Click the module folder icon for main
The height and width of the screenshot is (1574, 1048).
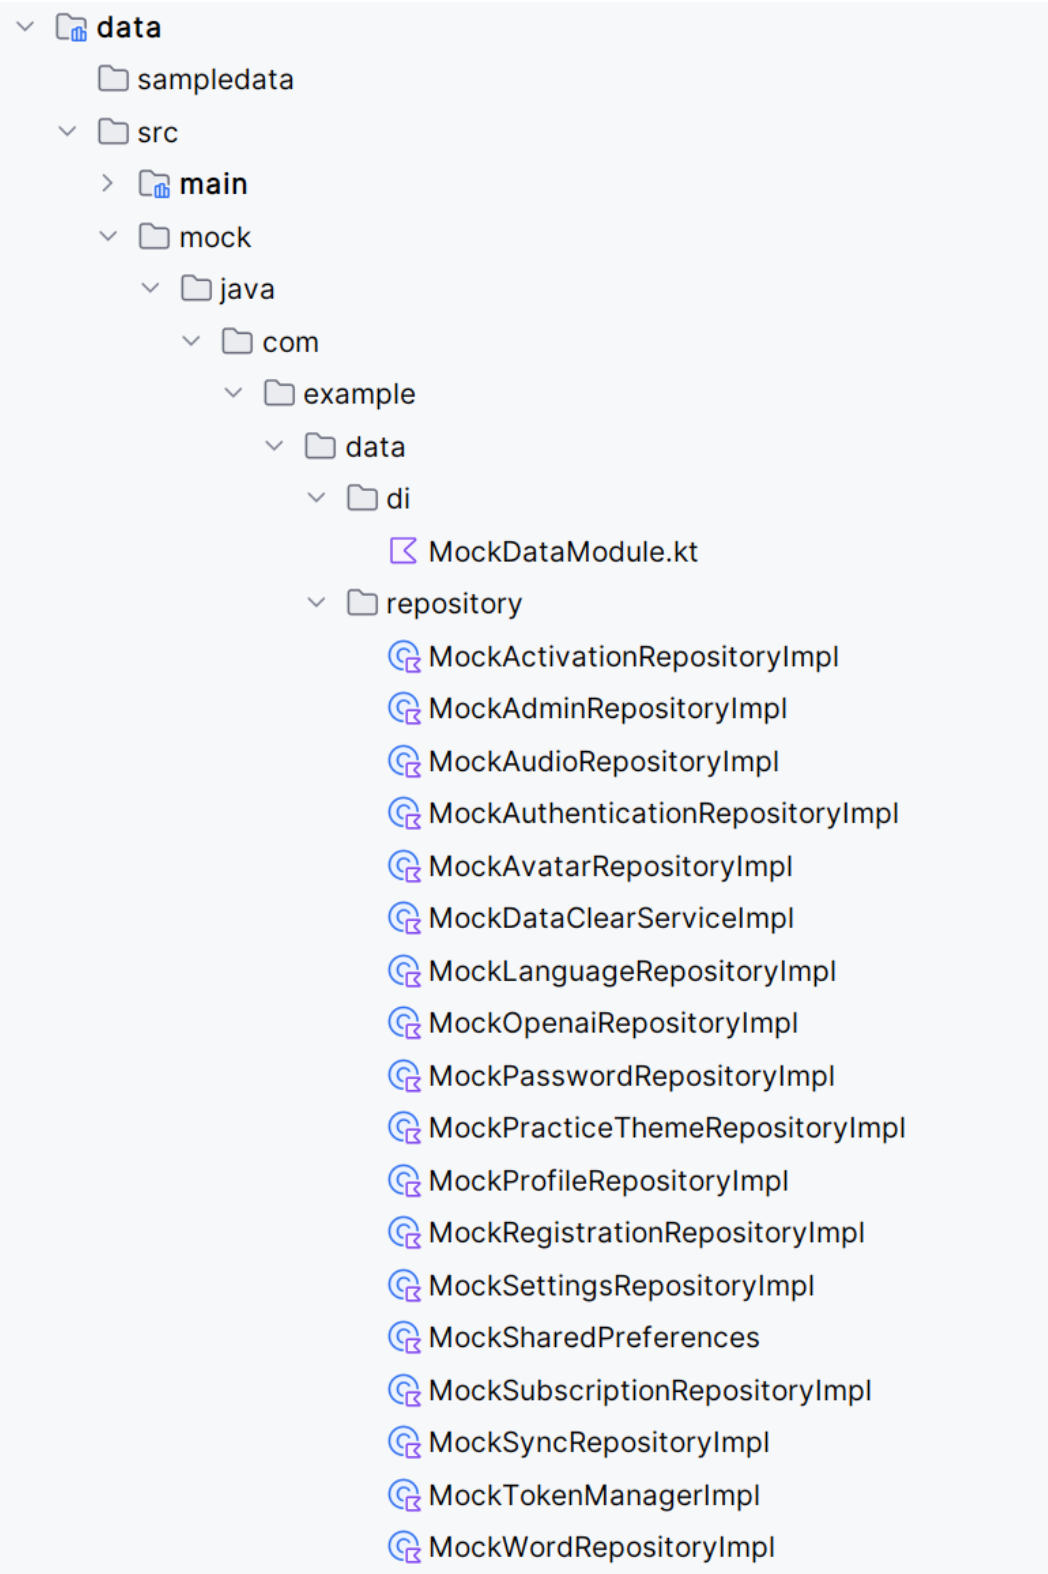[154, 184]
